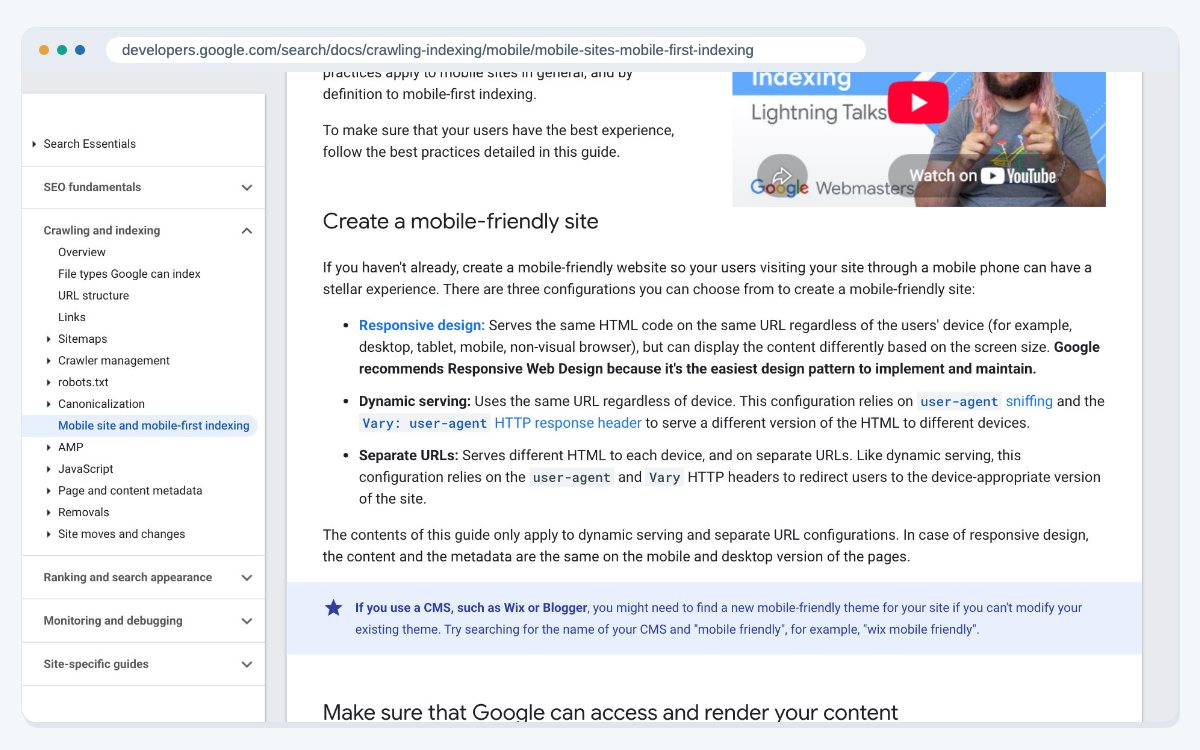Expand the Site-specific guides chevron
This screenshot has width=1200, height=750.
coord(247,664)
